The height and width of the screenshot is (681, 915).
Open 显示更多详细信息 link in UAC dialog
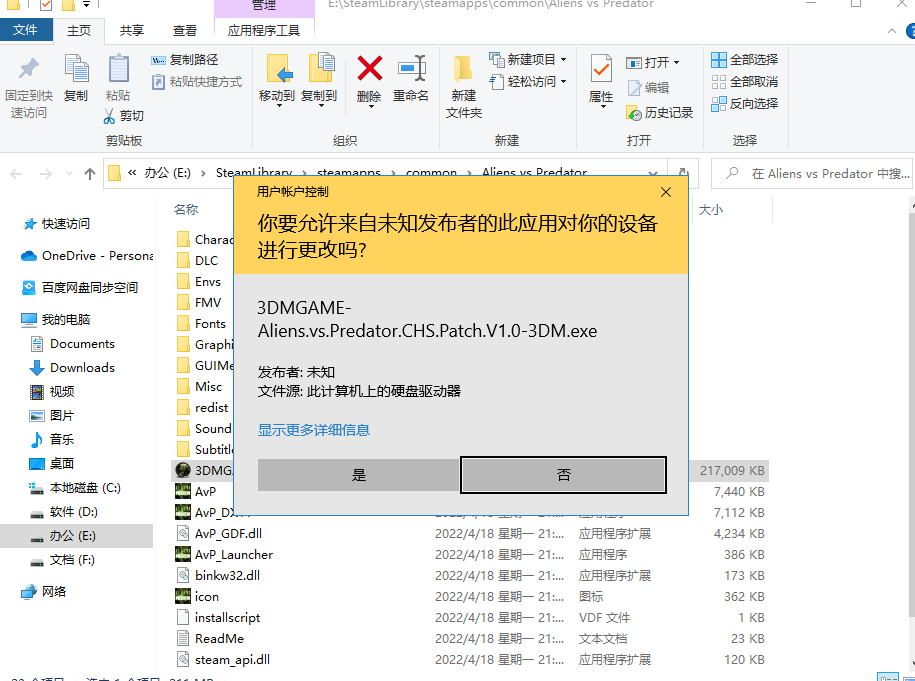[314, 430]
